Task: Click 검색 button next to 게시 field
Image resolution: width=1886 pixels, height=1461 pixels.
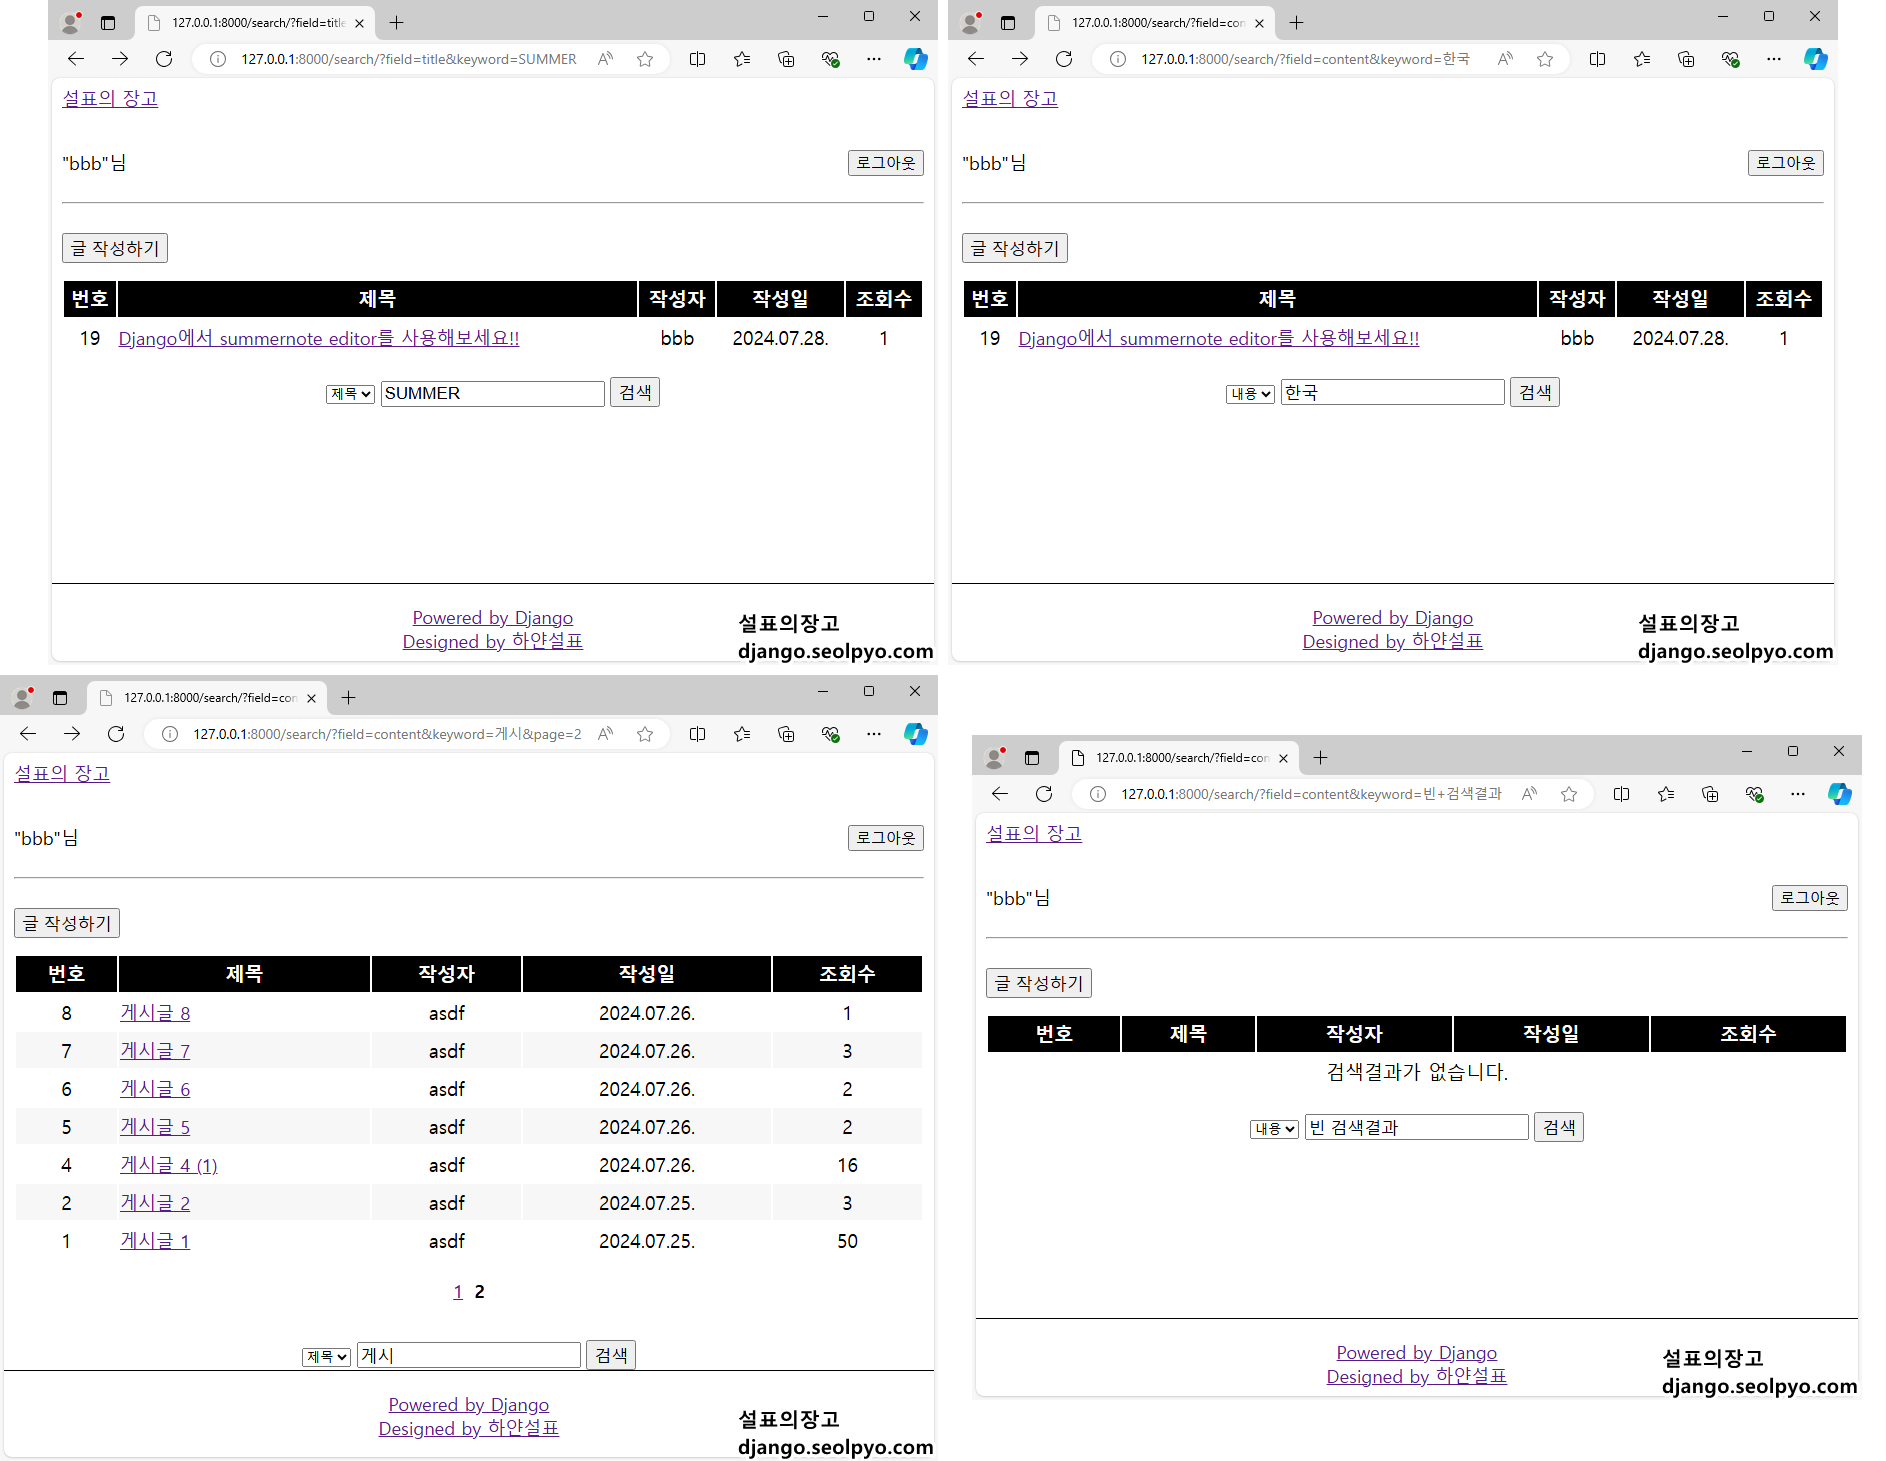Action: click(x=611, y=1356)
